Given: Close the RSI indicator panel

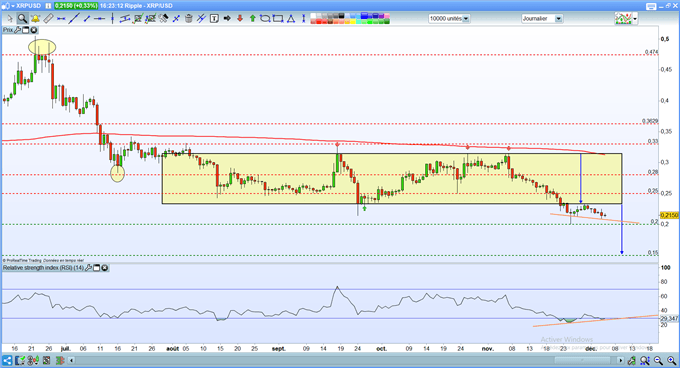Looking at the screenshot, I should (105, 268).
